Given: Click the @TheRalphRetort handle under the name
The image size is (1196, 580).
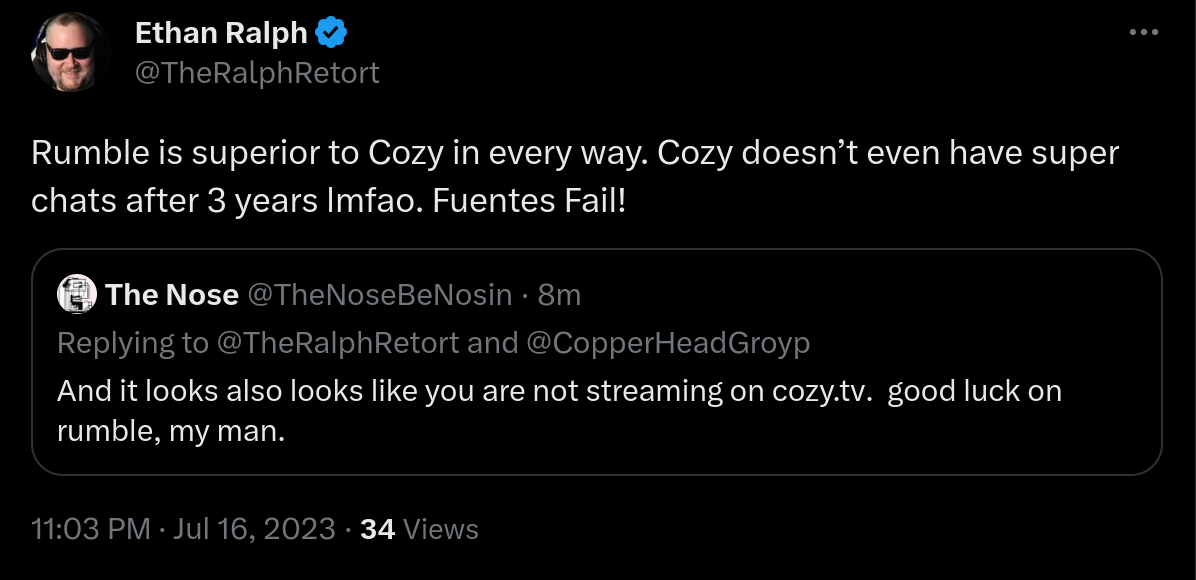Looking at the screenshot, I should pos(257,73).
